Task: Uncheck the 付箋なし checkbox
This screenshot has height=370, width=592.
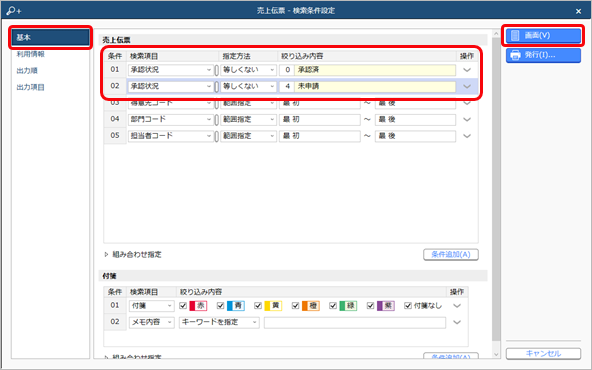Action: tap(408, 306)
